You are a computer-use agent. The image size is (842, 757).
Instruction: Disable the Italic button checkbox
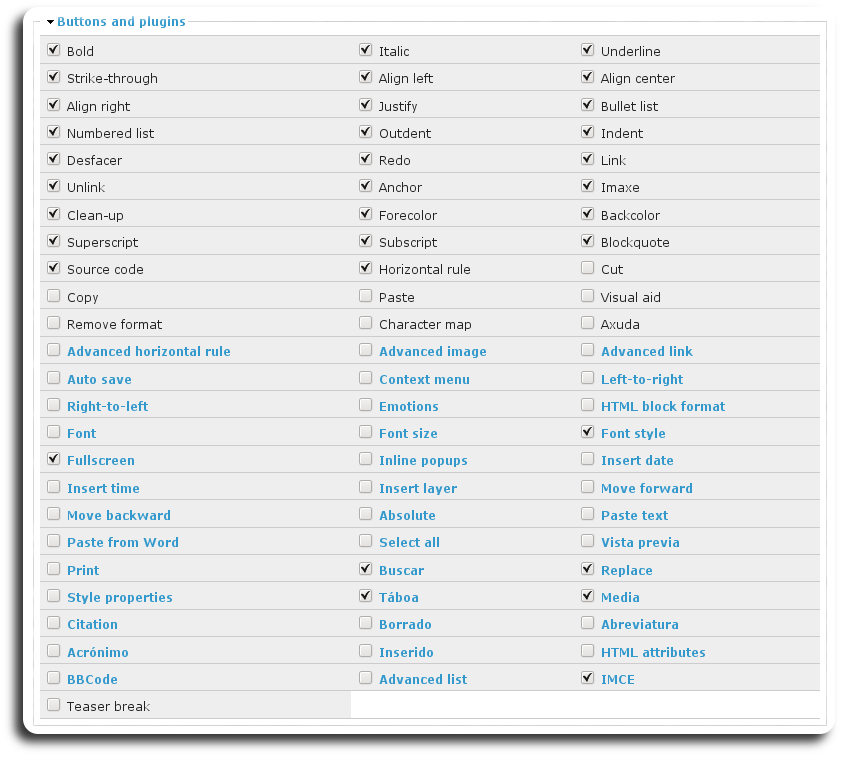click(366, 50)
